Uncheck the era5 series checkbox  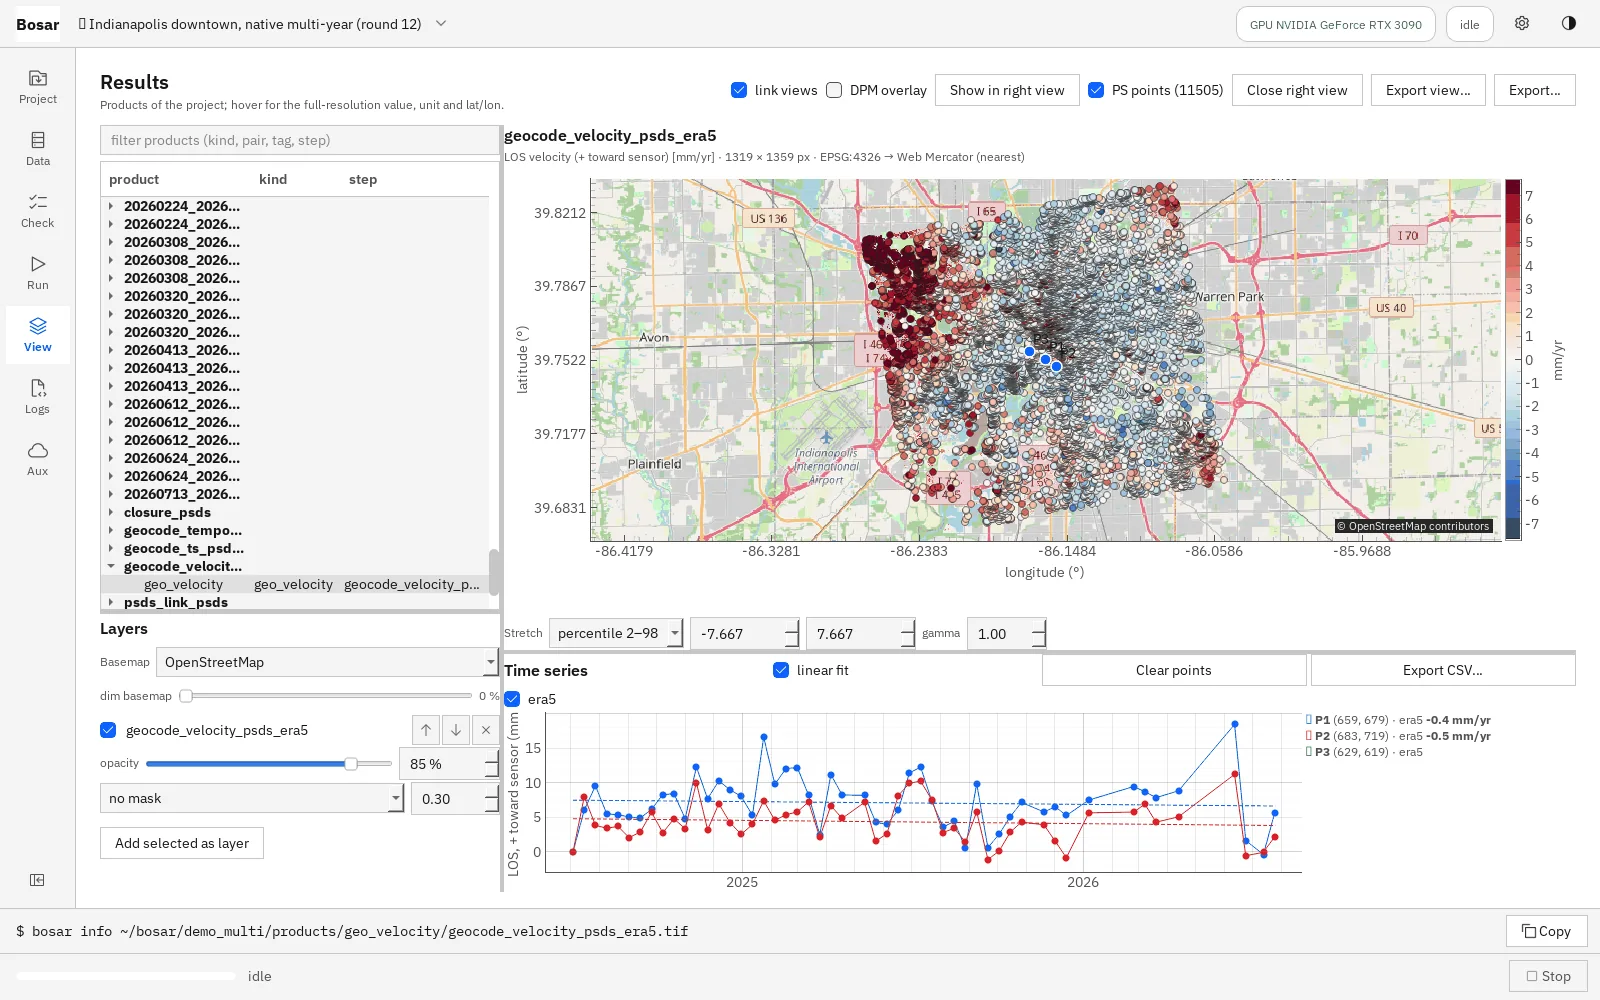pos(512,699)
